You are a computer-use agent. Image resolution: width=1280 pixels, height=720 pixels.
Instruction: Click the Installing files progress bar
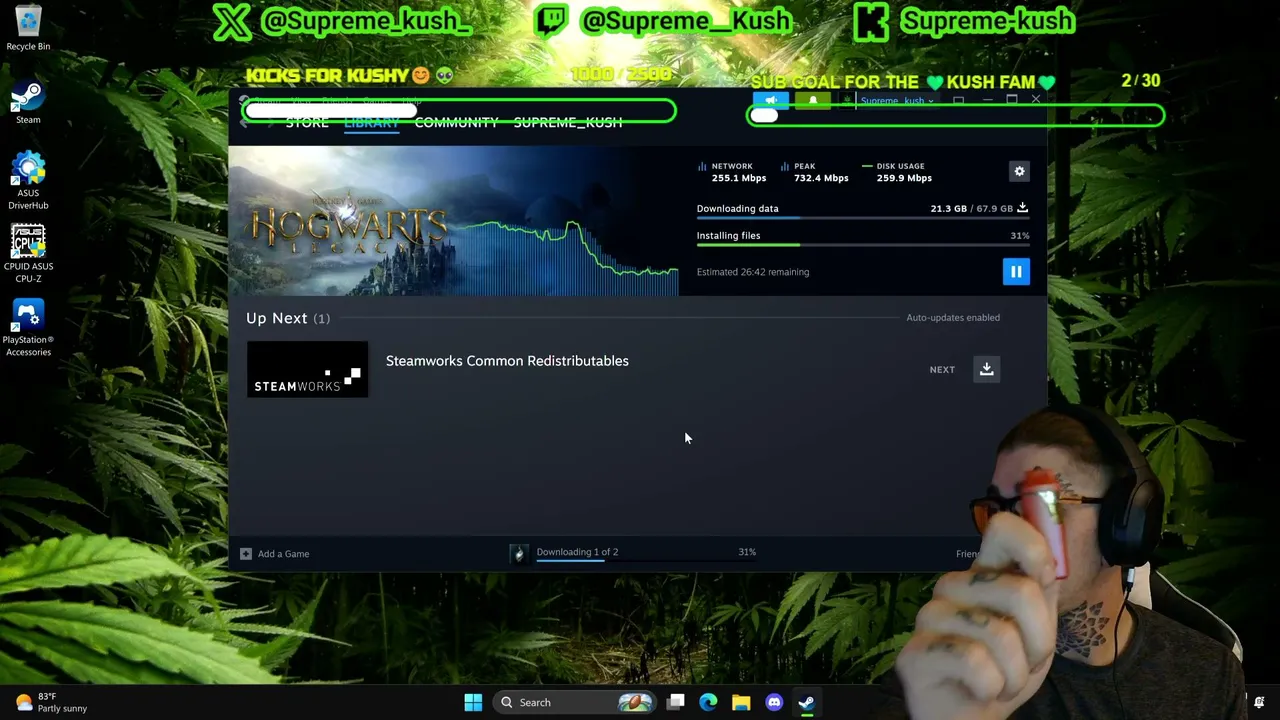[x=863, y=245]
